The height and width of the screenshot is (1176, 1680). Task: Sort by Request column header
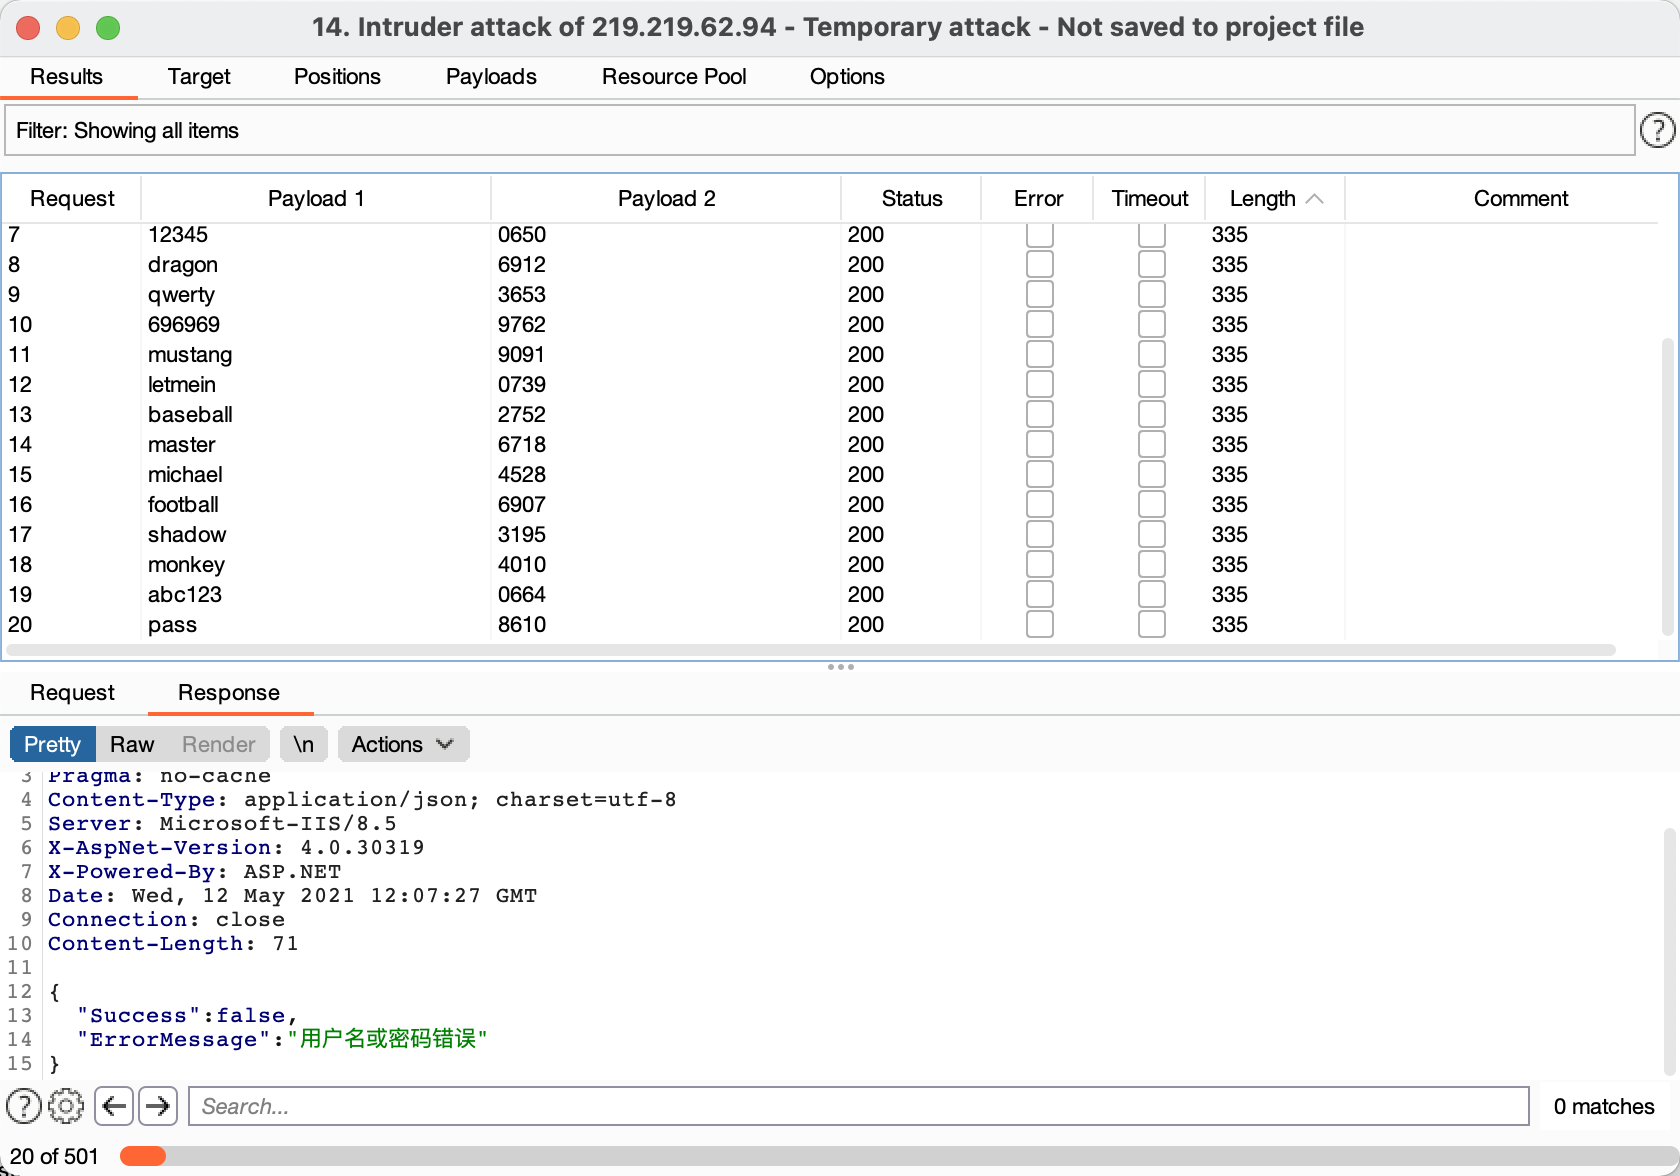pyautogui.click(x=72, y=199)
